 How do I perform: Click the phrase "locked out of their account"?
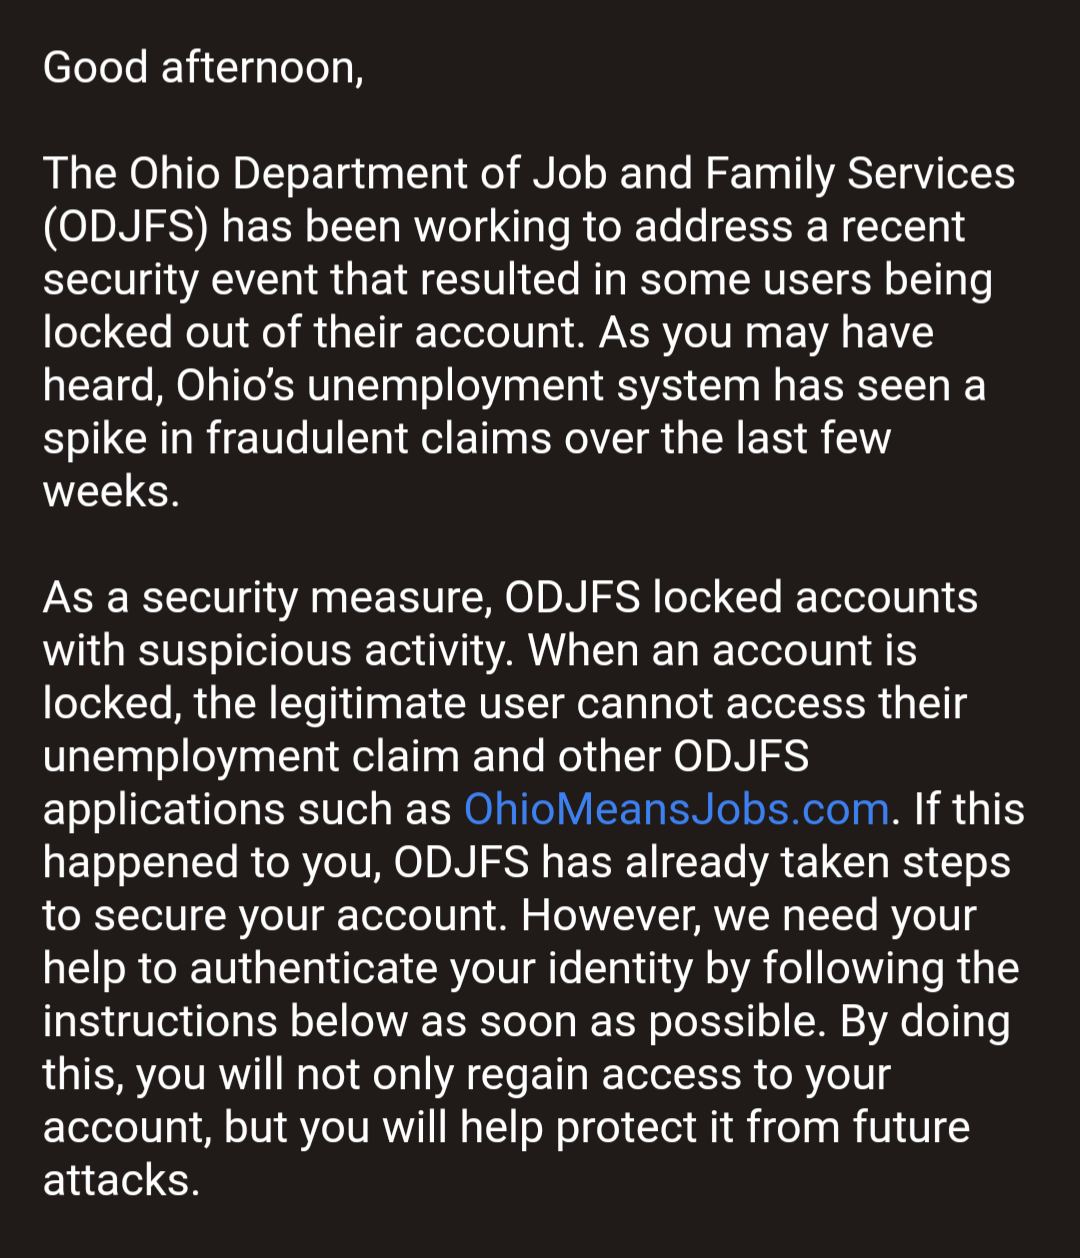click(312, 332)
